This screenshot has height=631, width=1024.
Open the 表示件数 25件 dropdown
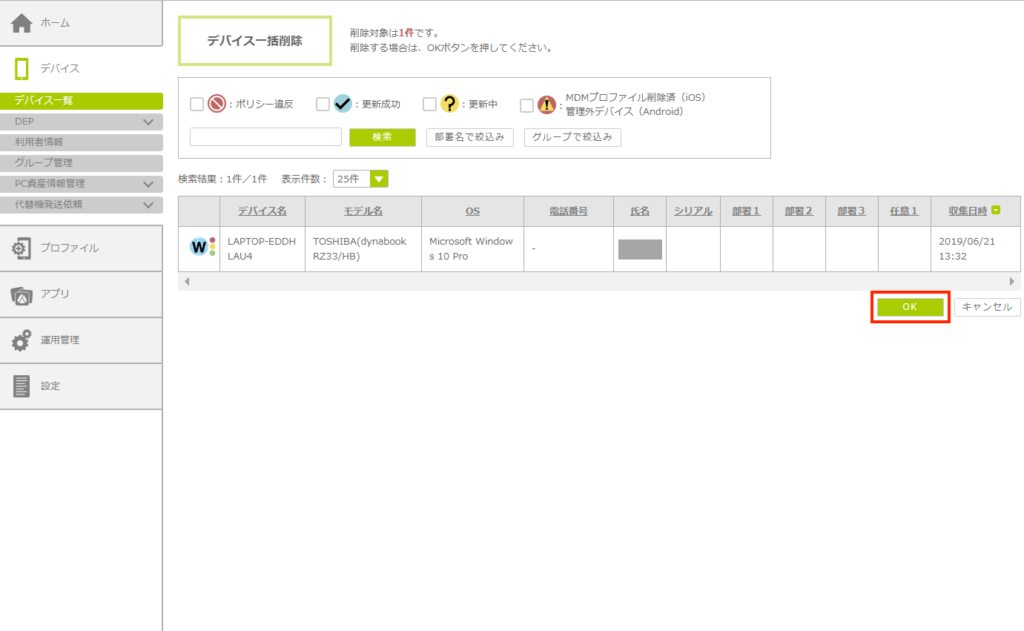pyautogui.click(x=360, y=179)
